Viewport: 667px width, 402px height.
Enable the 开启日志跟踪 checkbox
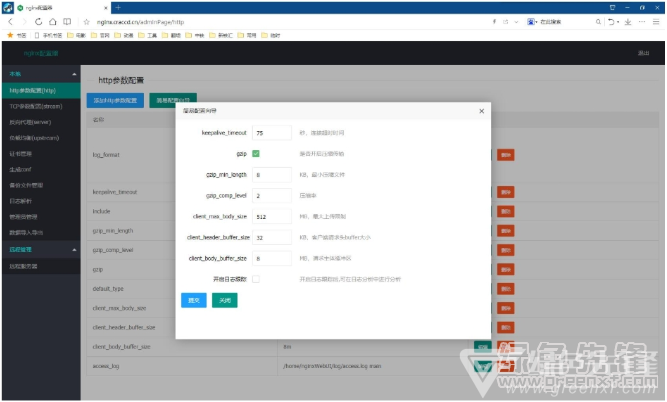tap(256, 279)
